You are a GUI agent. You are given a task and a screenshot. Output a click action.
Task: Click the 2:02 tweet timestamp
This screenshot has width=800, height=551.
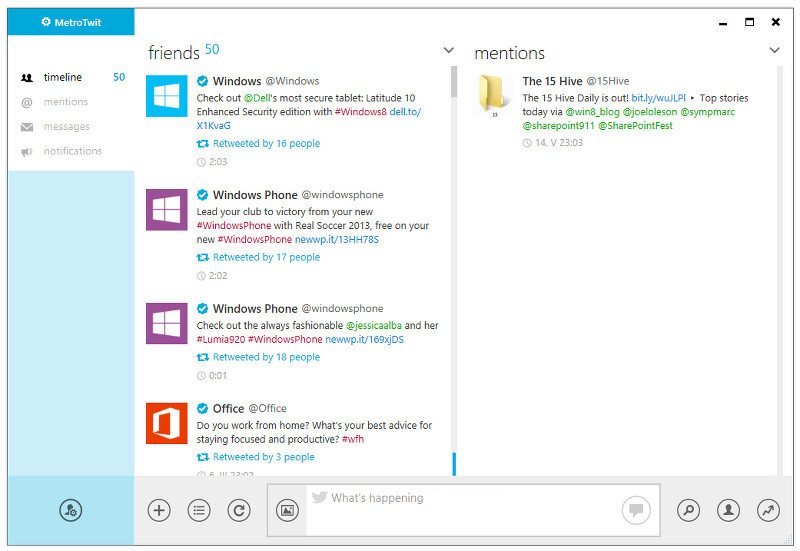(x=218, y=276)
